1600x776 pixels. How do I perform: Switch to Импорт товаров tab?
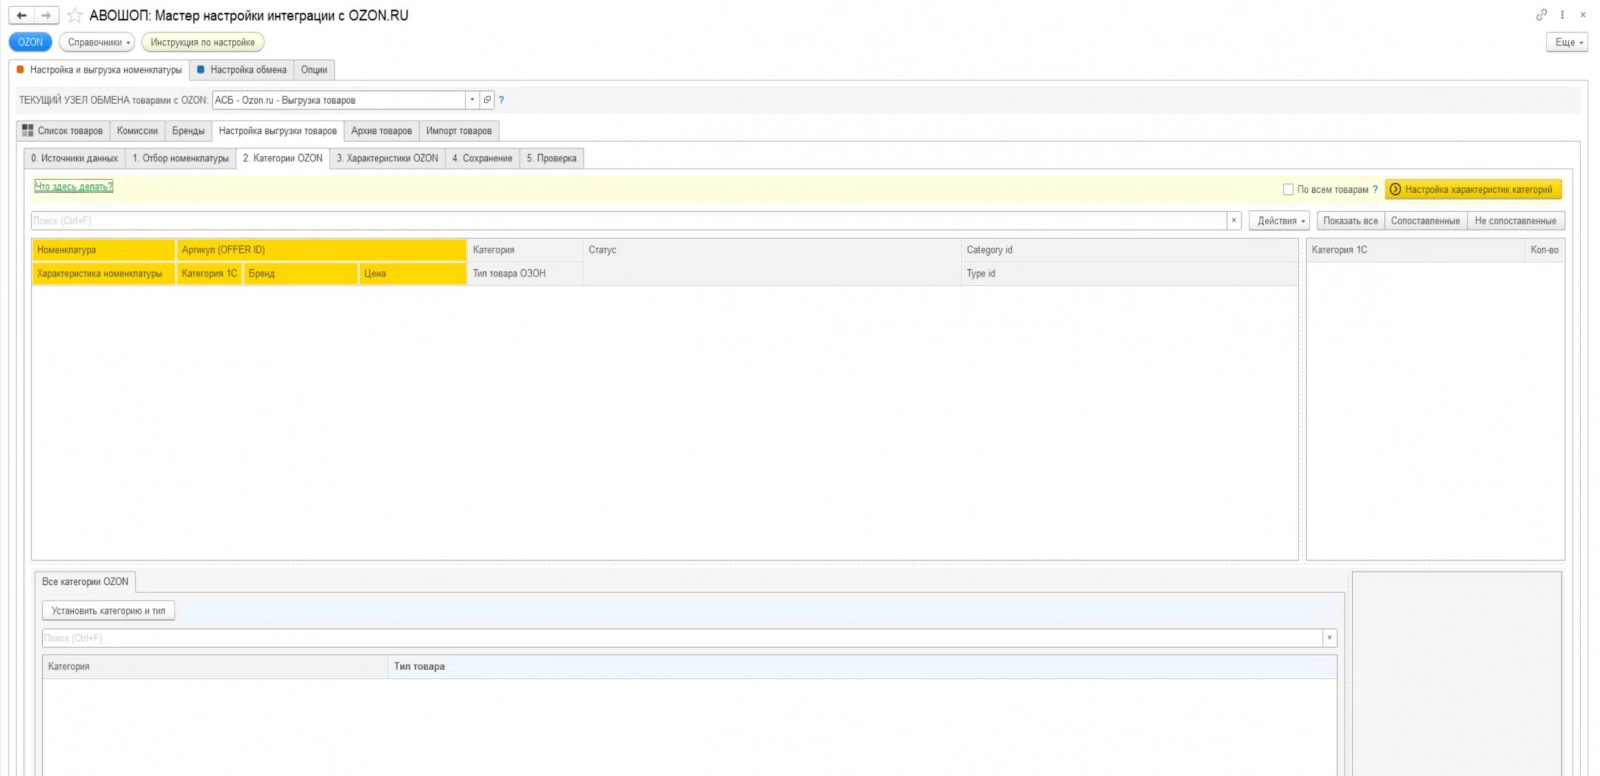coord(459,131)
